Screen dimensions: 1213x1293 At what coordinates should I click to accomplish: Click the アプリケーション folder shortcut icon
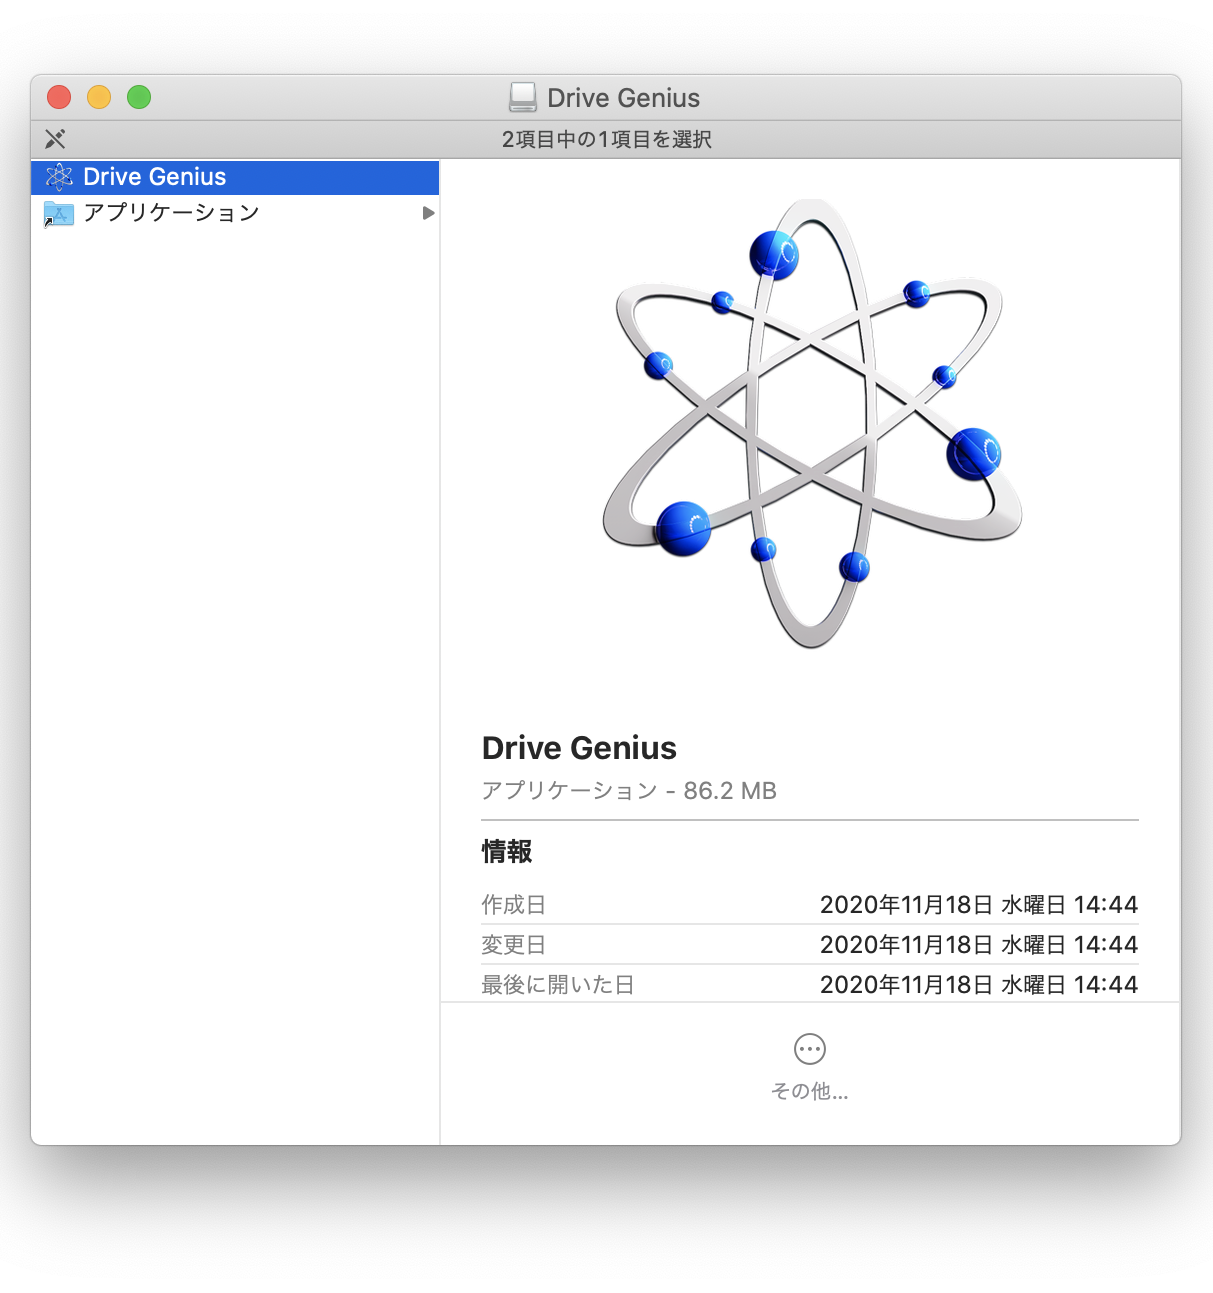click(59, 213)
